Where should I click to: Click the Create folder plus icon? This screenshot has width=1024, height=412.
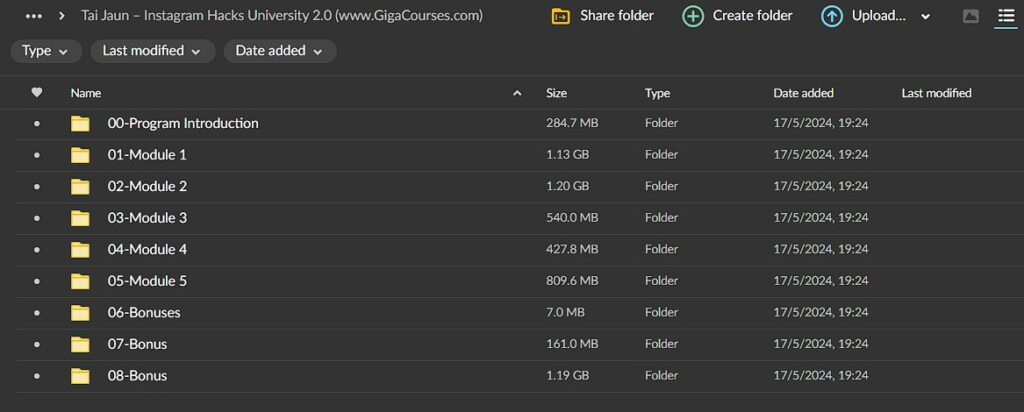(x=693, y=16)
